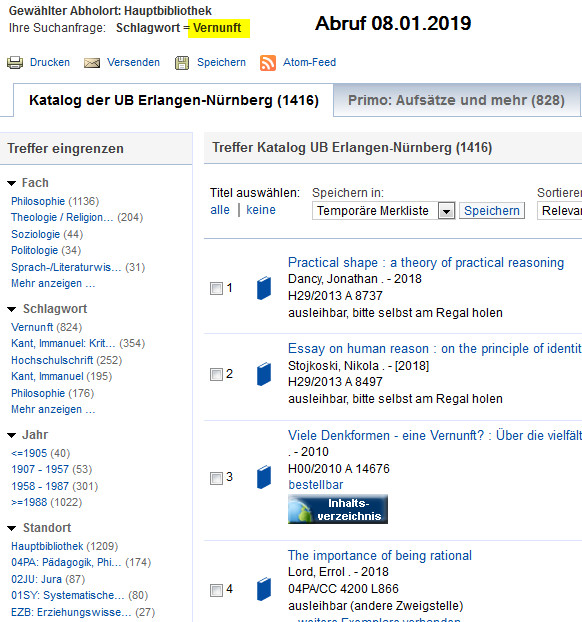The width and height of the screenshot is (582, 622).
Task: Select the Katalog der UB Erlangen-Nürnberg tab
Action: 174,100
